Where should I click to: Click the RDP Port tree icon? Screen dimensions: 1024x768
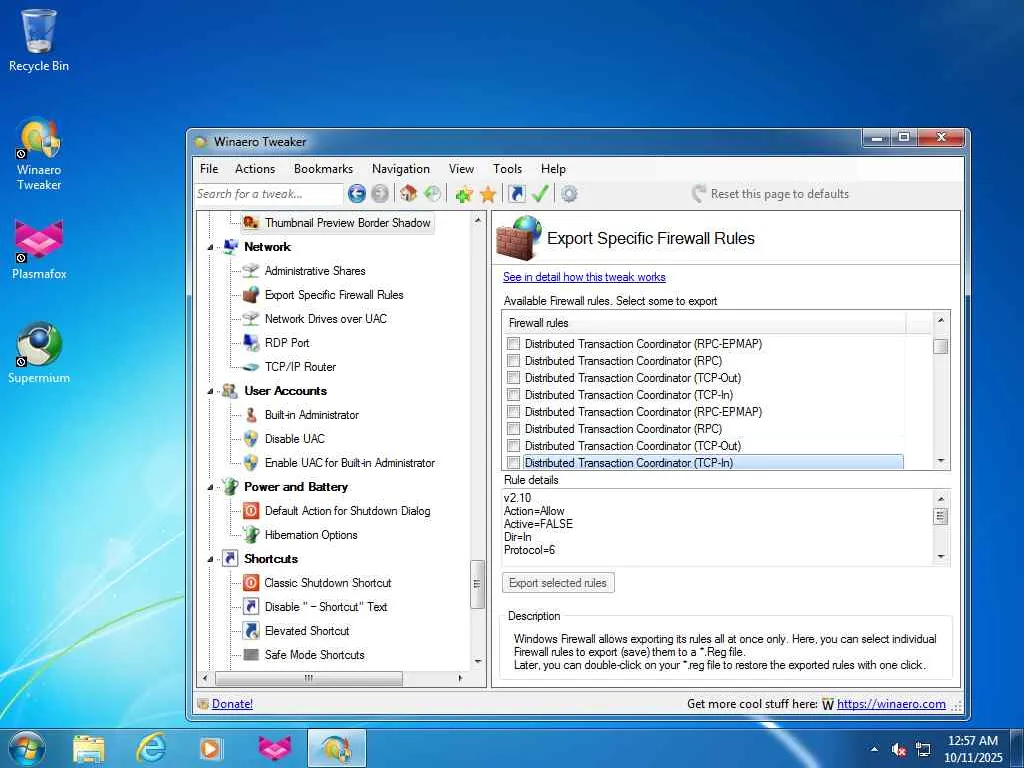251,342
